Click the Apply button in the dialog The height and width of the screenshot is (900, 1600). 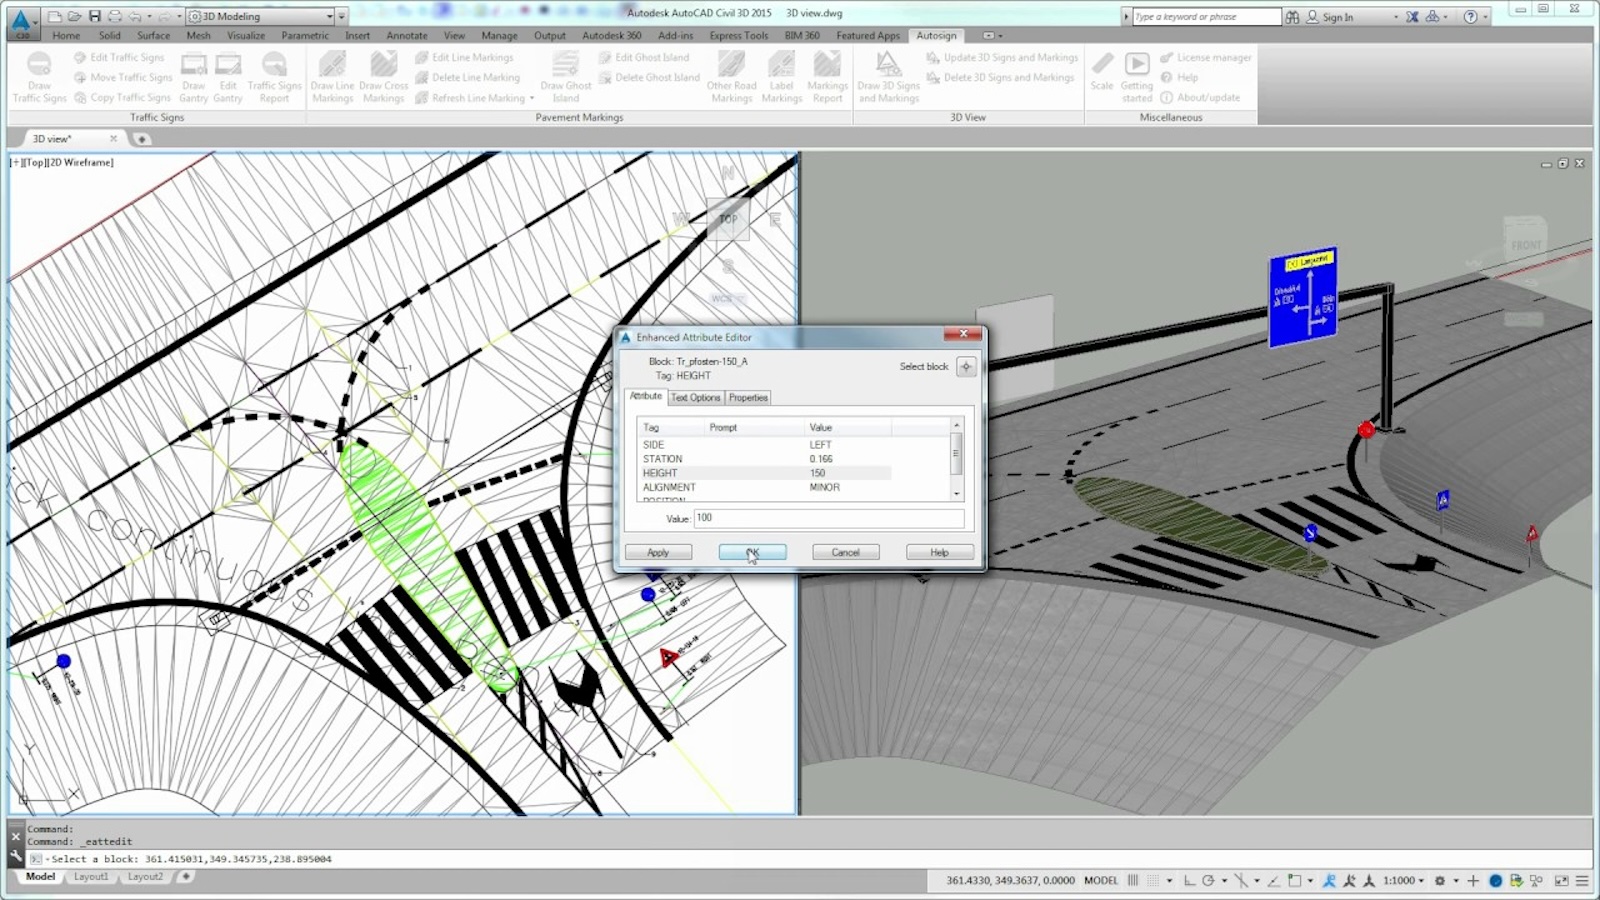[658, 552]
